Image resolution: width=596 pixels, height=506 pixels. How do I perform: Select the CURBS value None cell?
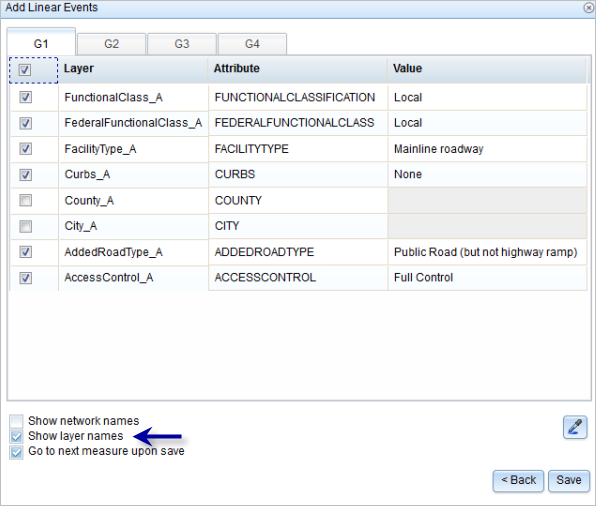487,174
